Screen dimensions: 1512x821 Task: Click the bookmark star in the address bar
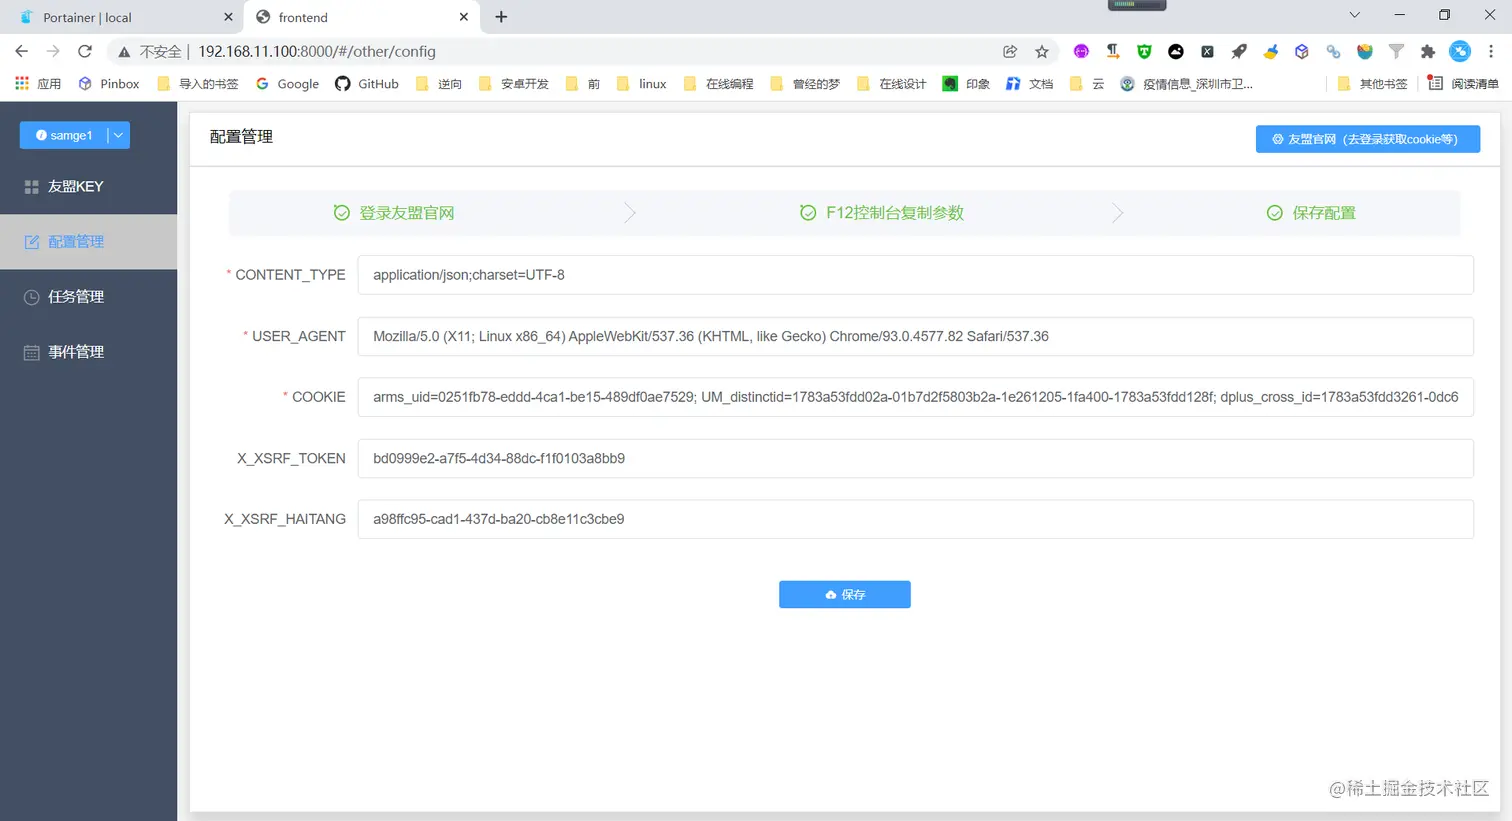[x=1041, y=51]
